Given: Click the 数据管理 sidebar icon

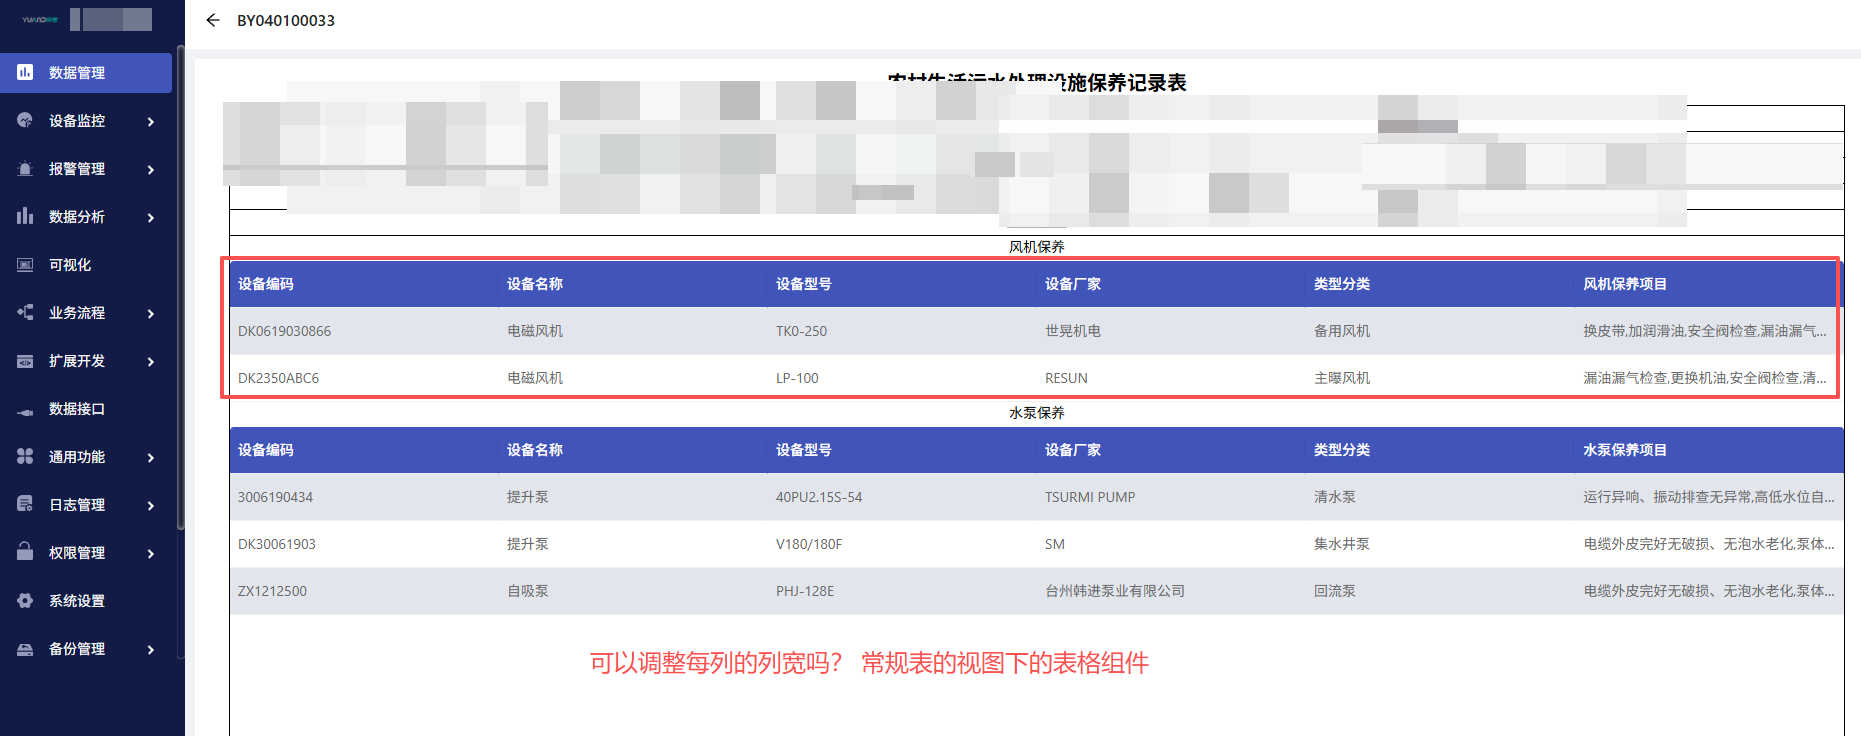Looking at the screenshot, I should pos(25,72).
